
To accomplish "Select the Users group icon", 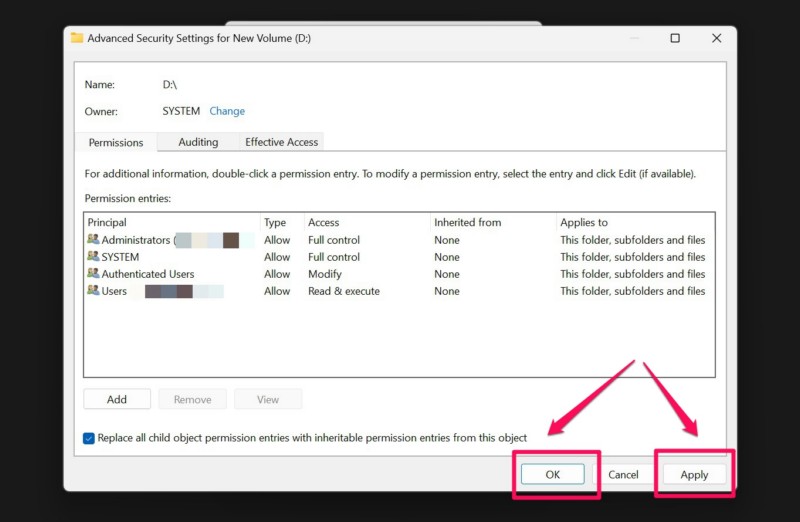I will tap(93, 291).
